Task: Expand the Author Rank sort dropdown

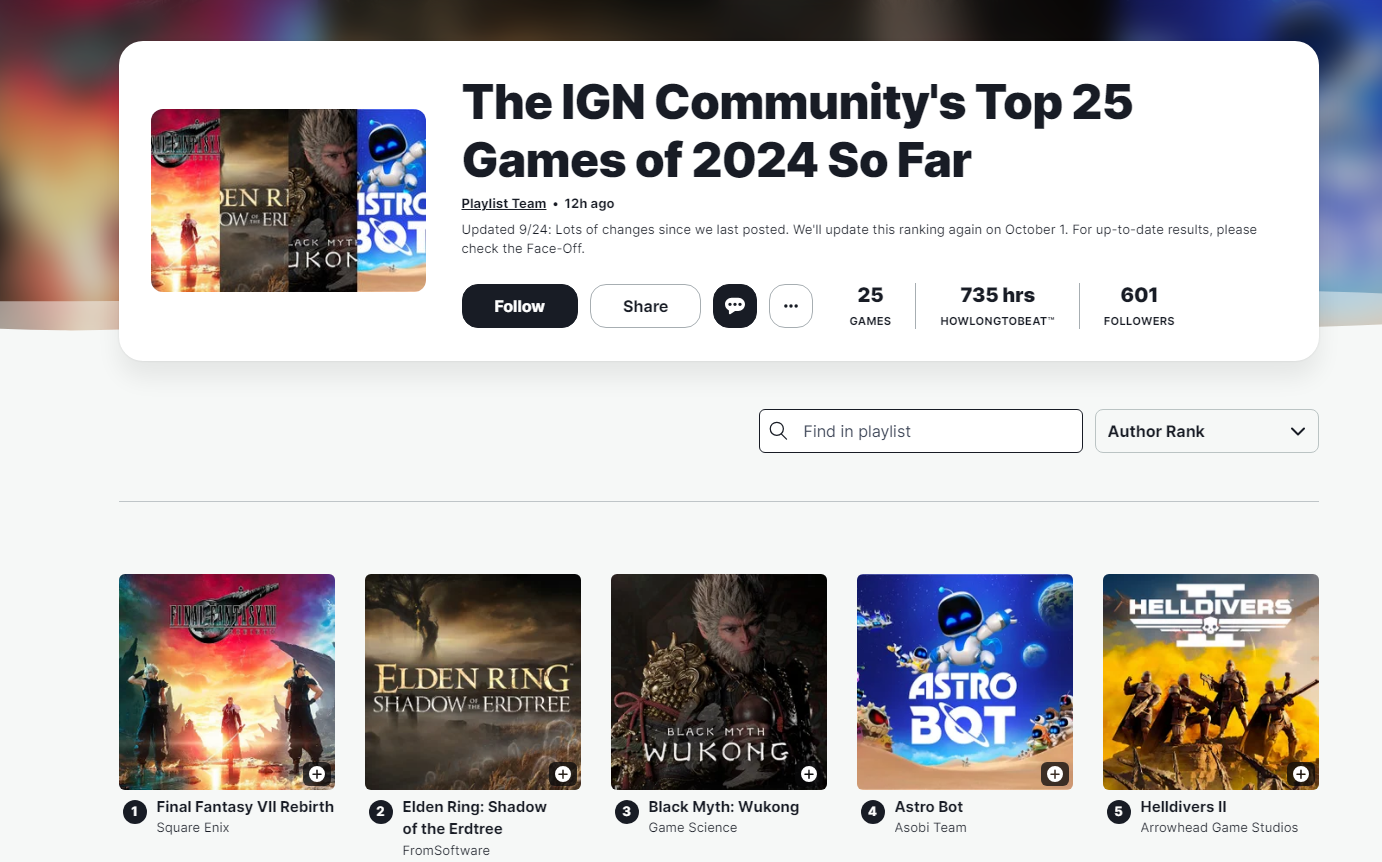Action: click(x=1206, y=431)
